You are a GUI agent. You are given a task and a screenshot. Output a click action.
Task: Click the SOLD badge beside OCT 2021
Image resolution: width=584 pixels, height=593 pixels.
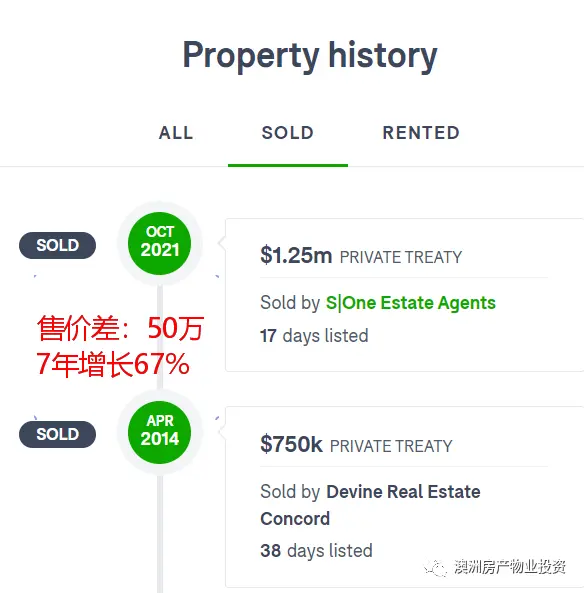[57, 245]
